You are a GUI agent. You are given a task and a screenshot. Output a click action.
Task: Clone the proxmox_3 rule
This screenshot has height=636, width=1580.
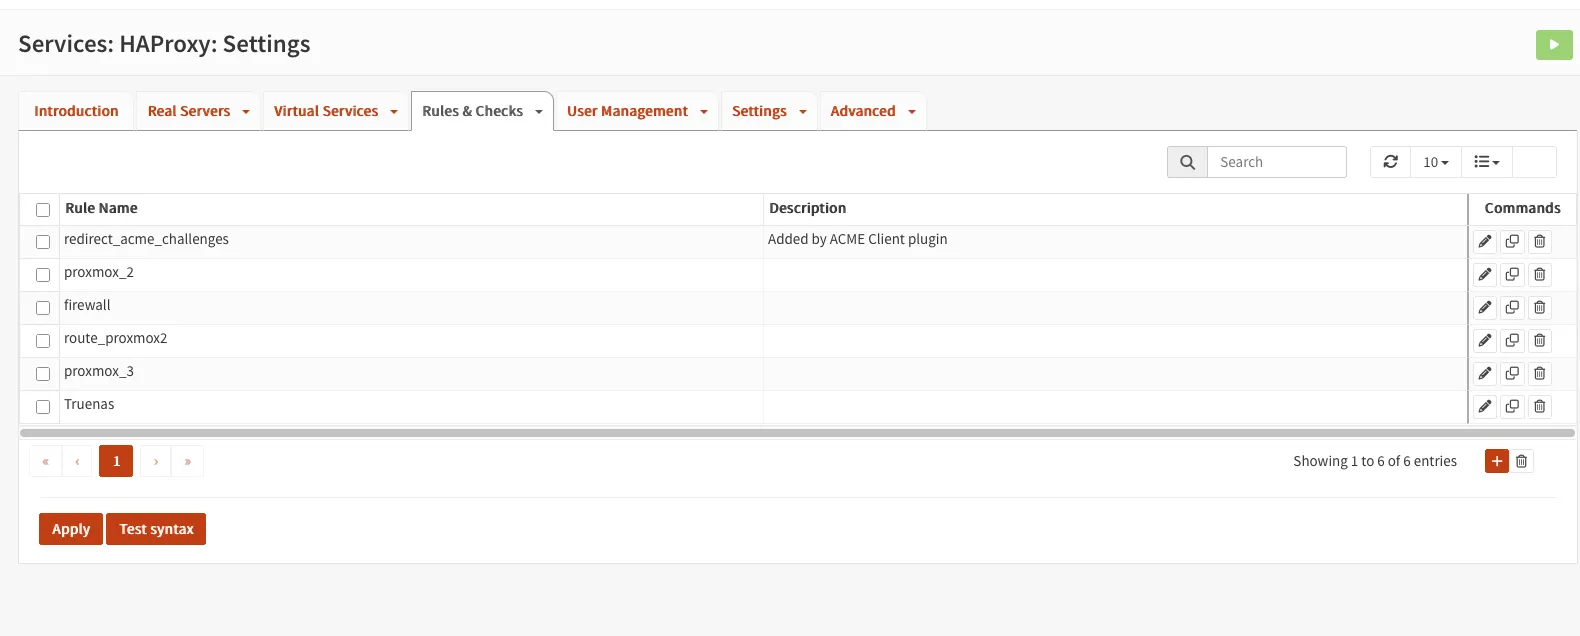[1512, 373]
